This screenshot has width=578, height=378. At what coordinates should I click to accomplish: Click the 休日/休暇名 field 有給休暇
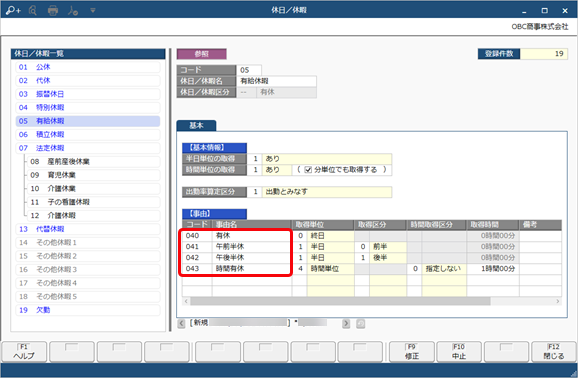[x=276, y=81]
